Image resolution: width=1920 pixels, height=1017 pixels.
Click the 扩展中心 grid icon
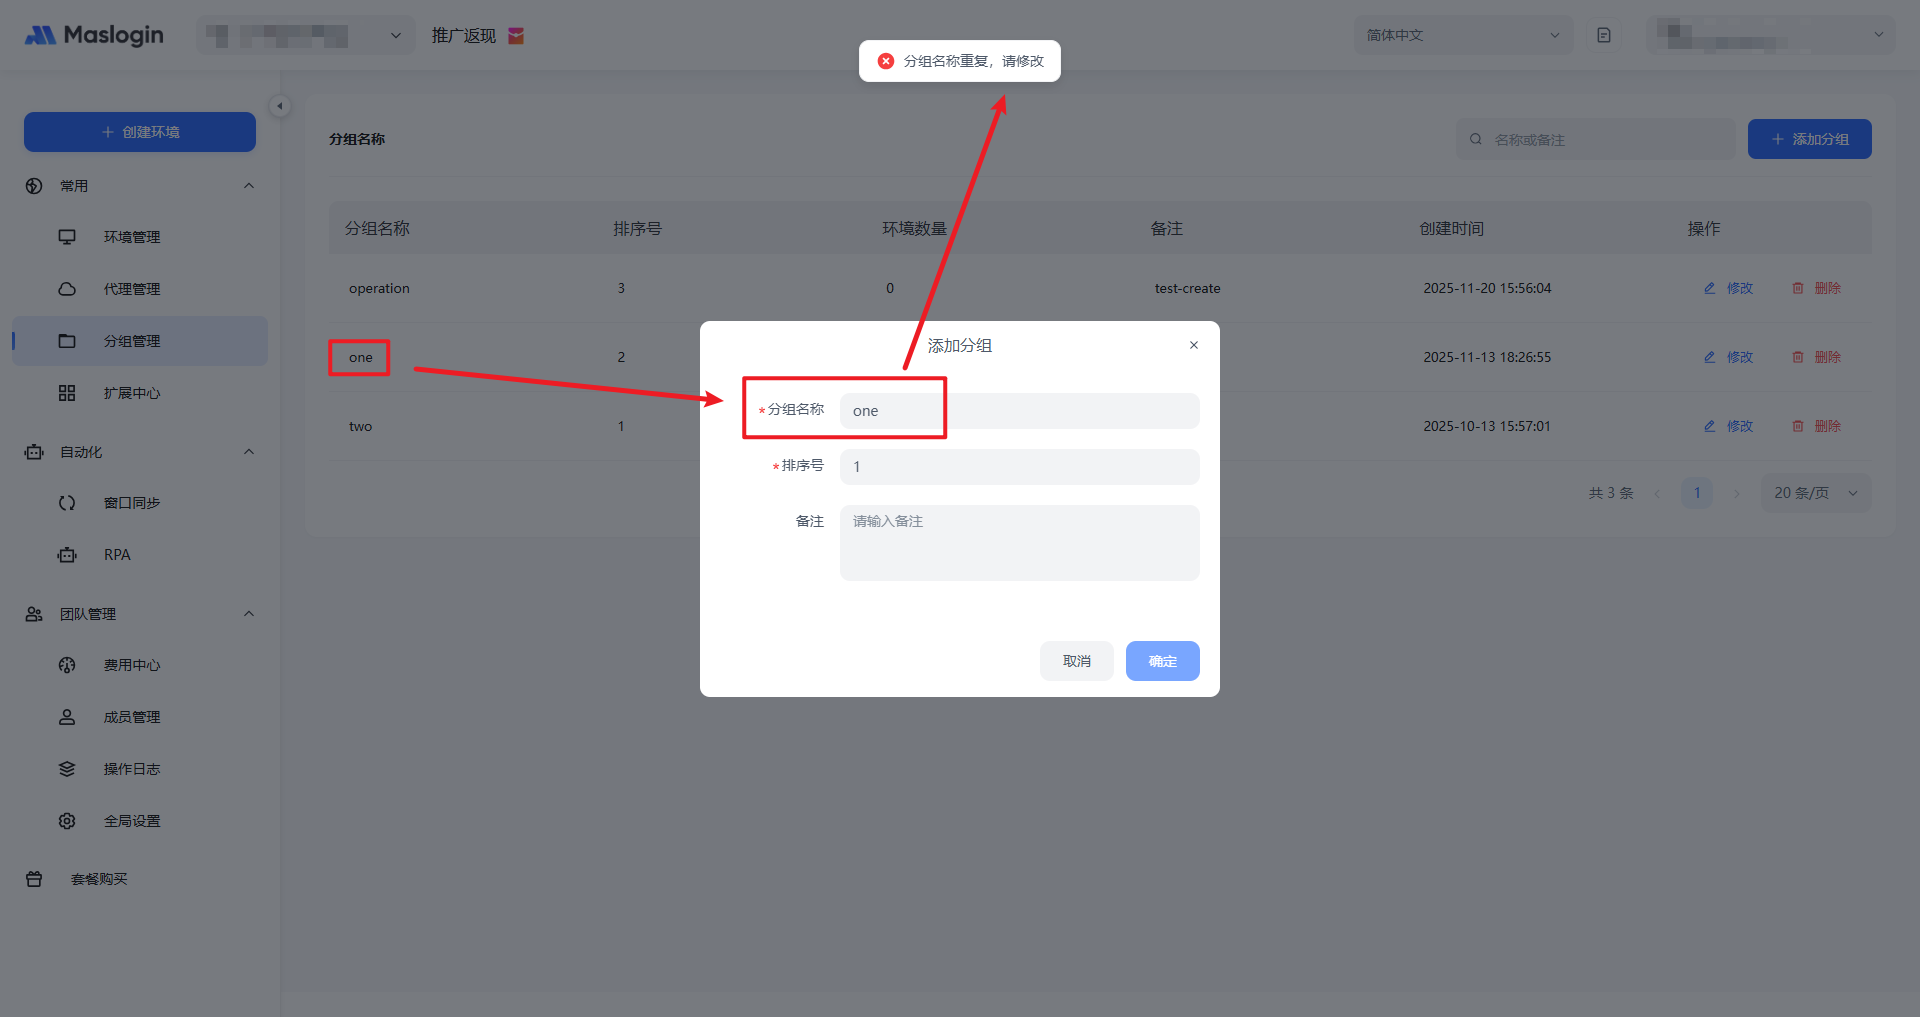(x=67, y=393)
